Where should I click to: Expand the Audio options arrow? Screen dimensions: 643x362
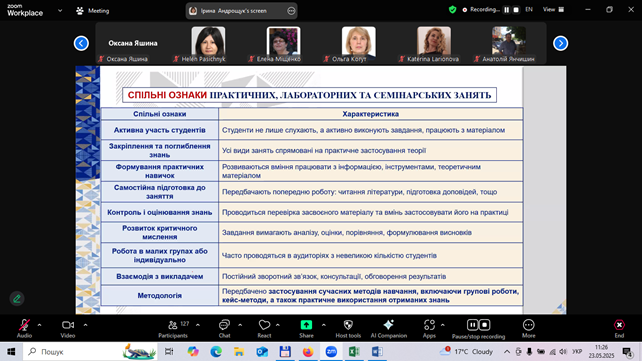[x=39, y=325]
